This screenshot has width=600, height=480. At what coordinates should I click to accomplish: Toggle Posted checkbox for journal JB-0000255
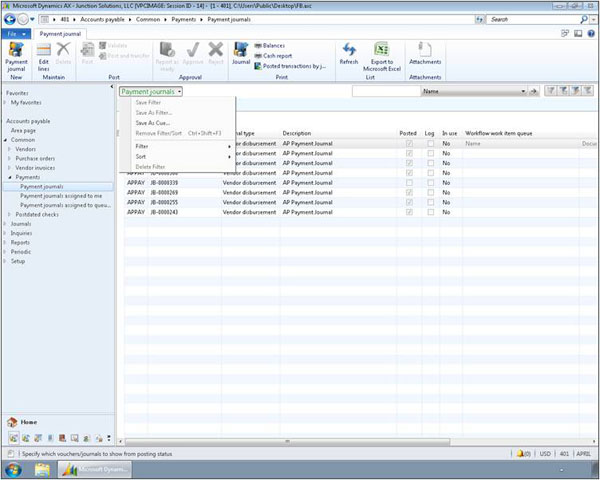[x=409, y=202]
